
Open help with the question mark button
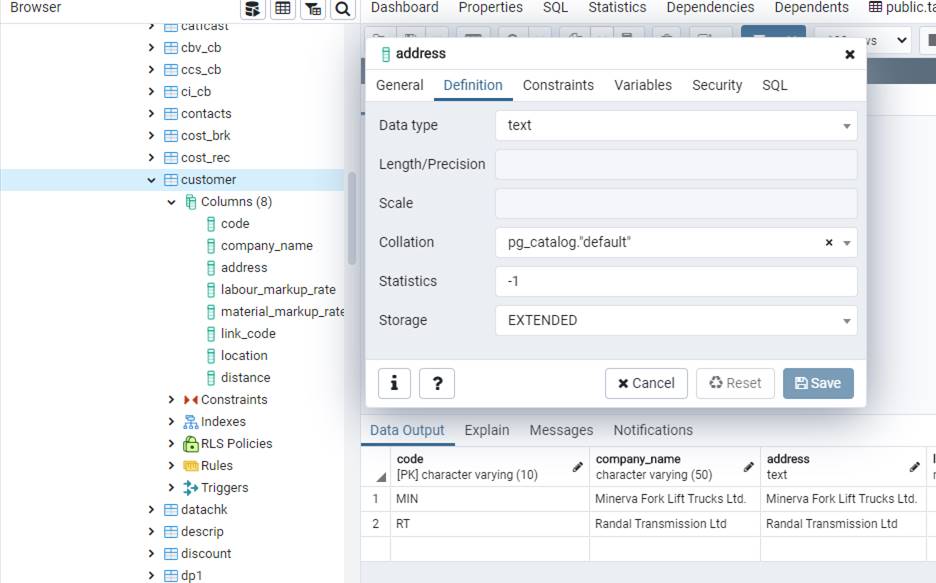click(x=437, y=383)
